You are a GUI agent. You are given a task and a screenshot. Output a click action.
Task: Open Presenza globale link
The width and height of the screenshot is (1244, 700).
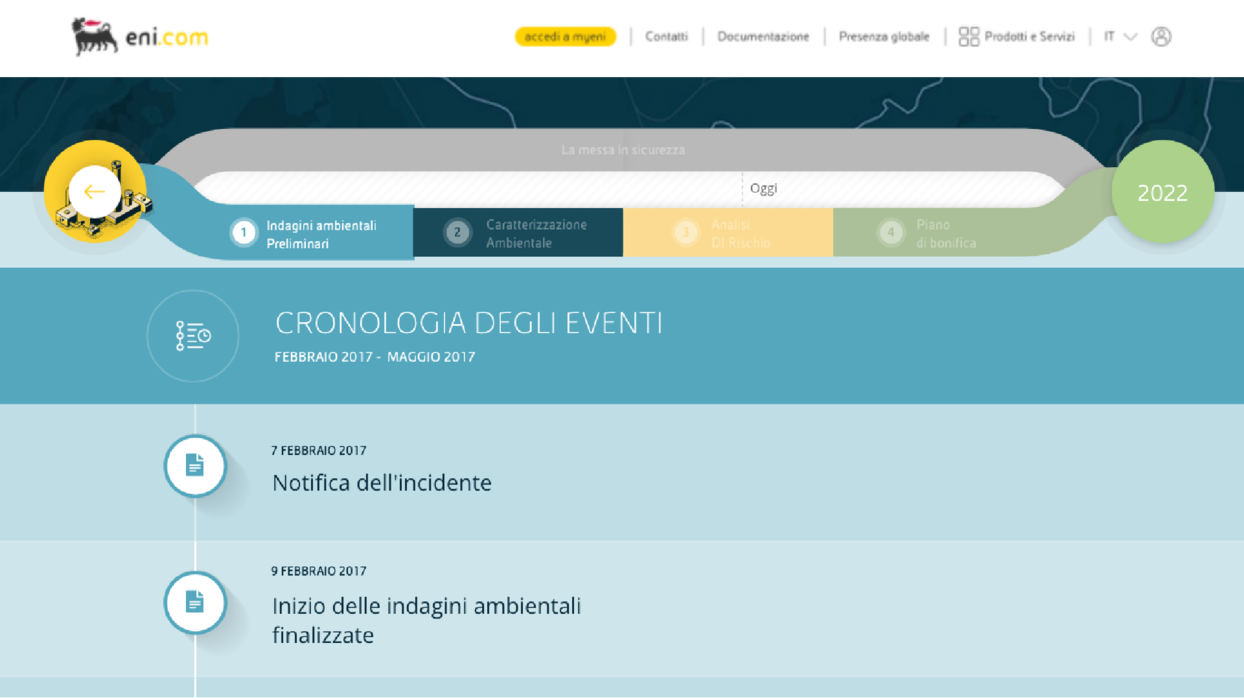(x=884, y=37)
